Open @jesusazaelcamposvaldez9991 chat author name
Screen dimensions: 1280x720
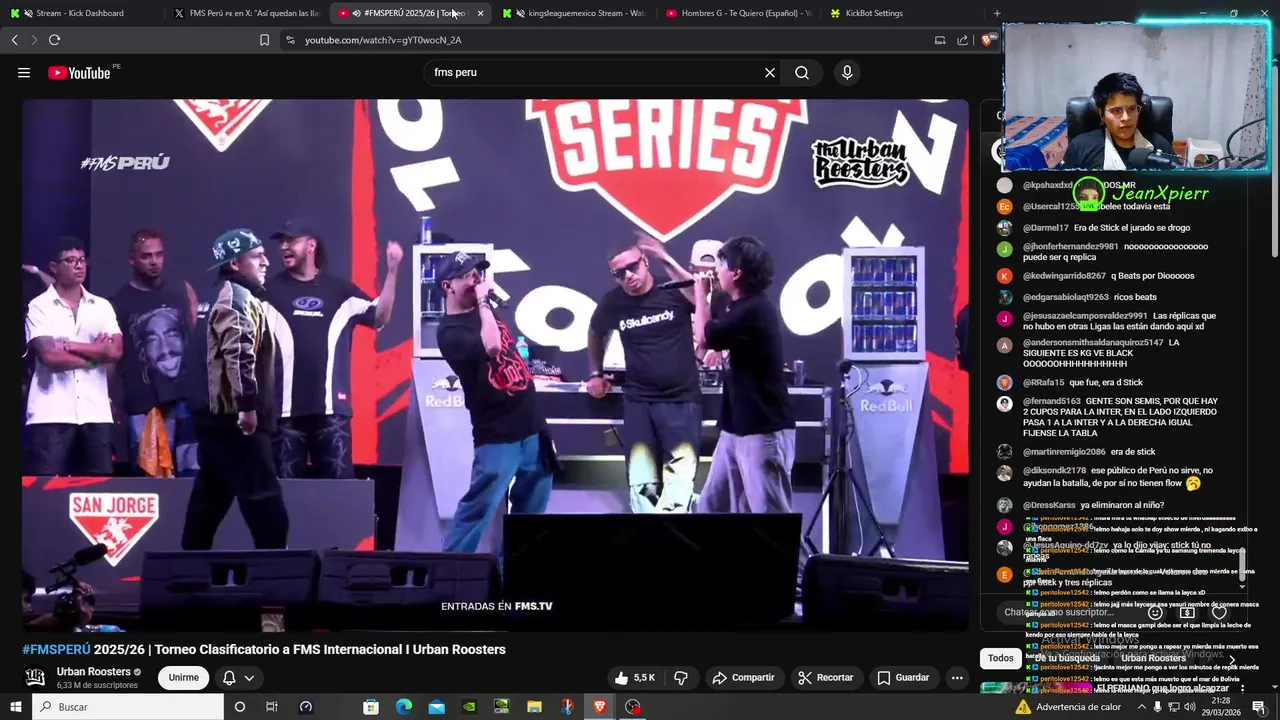[x=1085, y=316]
